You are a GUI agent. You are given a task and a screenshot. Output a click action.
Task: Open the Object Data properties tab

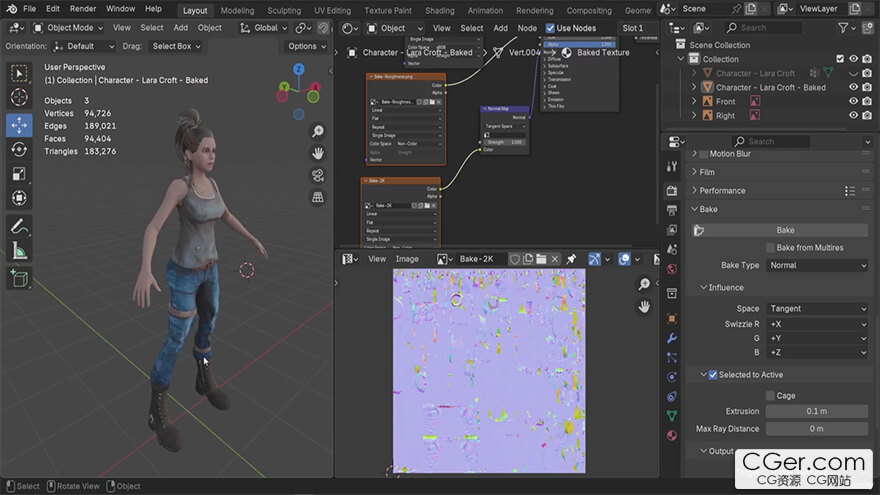[672, 416]
